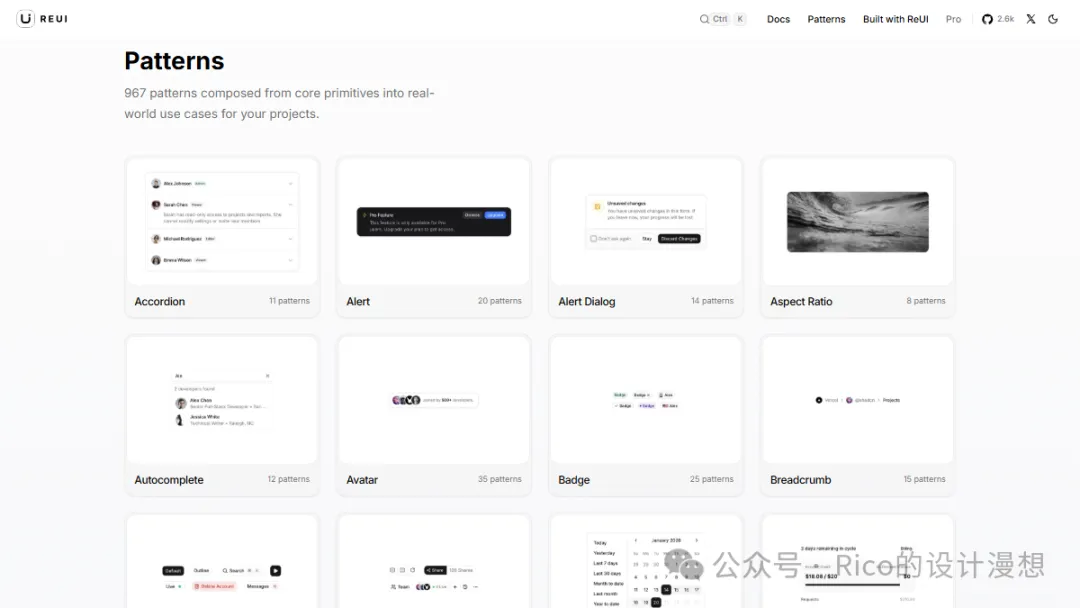Open the Docs nav item

[778, 19]
